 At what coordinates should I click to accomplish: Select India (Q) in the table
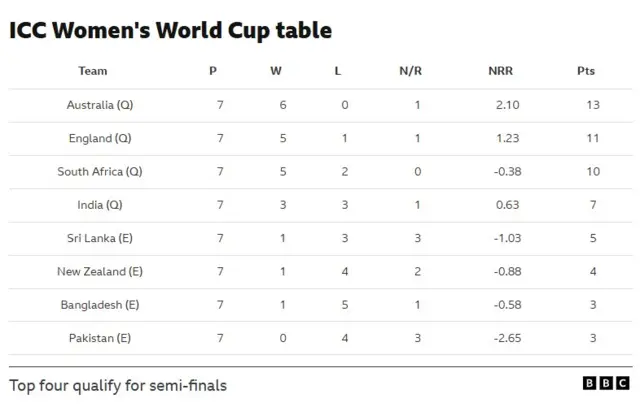click(x=99, y=205)
